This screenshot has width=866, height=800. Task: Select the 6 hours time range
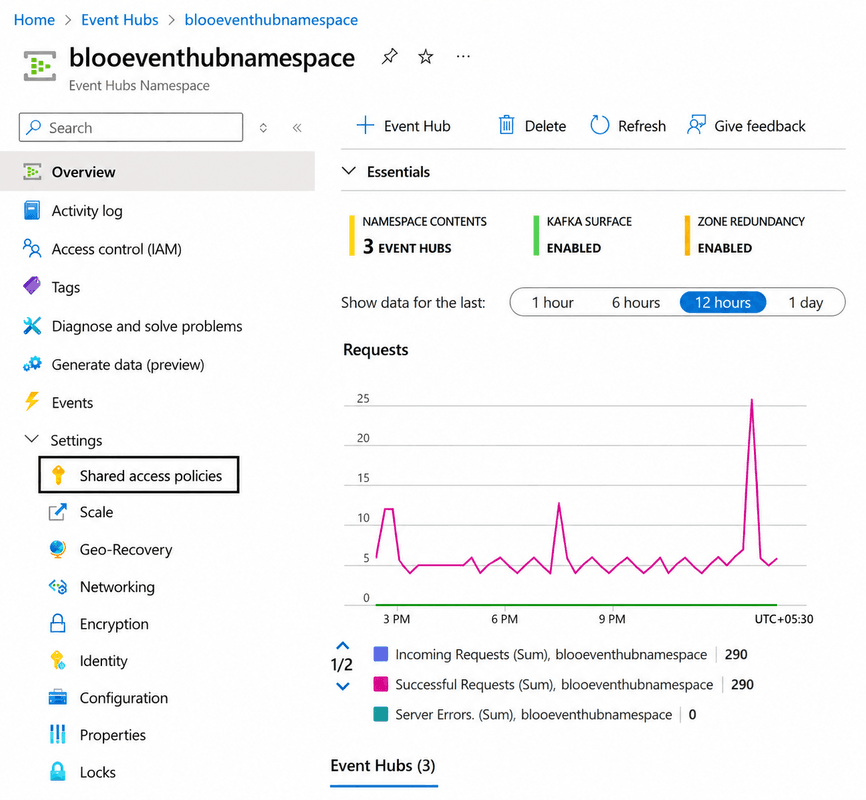(x=636, y=302)
